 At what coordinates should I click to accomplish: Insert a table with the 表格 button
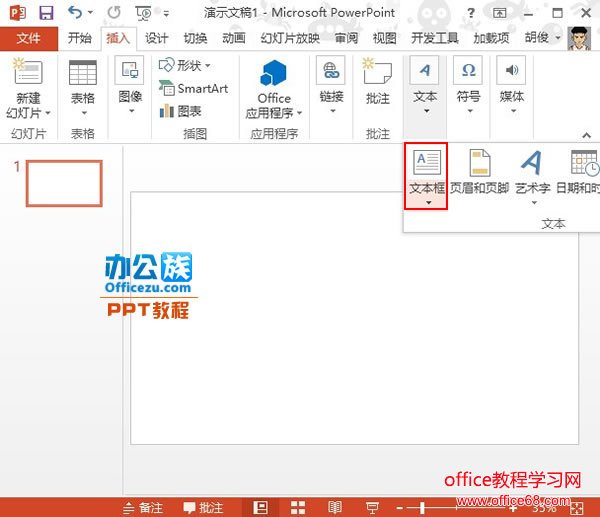pyautogui.click(x=83, y=87)
